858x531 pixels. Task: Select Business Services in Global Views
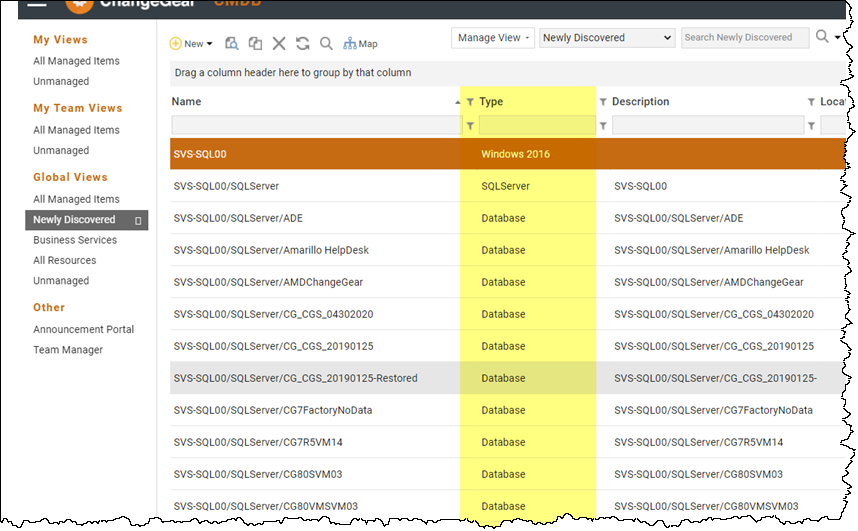[x=75, y=240]
